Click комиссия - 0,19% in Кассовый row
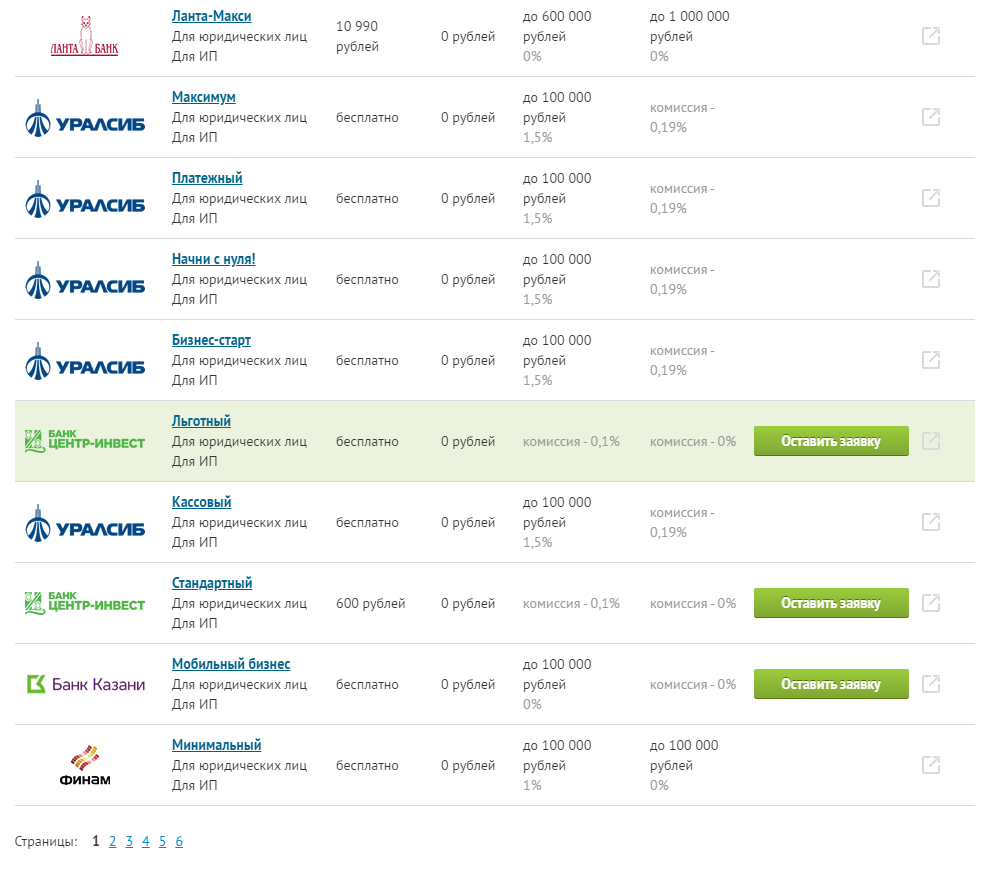The image size is (984, 874). [x=682, y=523]
